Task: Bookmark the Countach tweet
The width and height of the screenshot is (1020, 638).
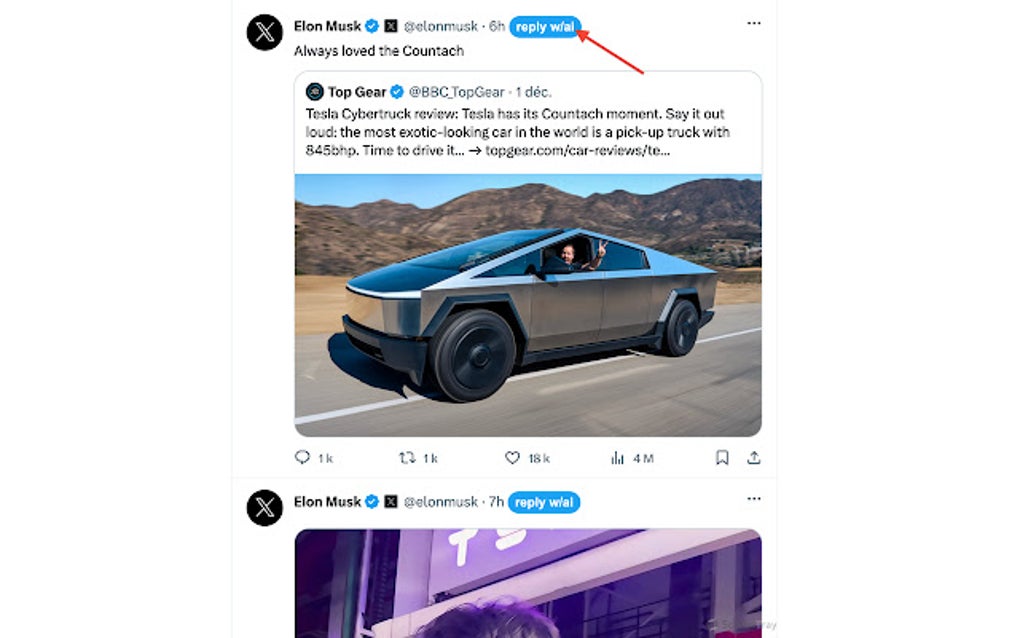Action: click(722, 458)
